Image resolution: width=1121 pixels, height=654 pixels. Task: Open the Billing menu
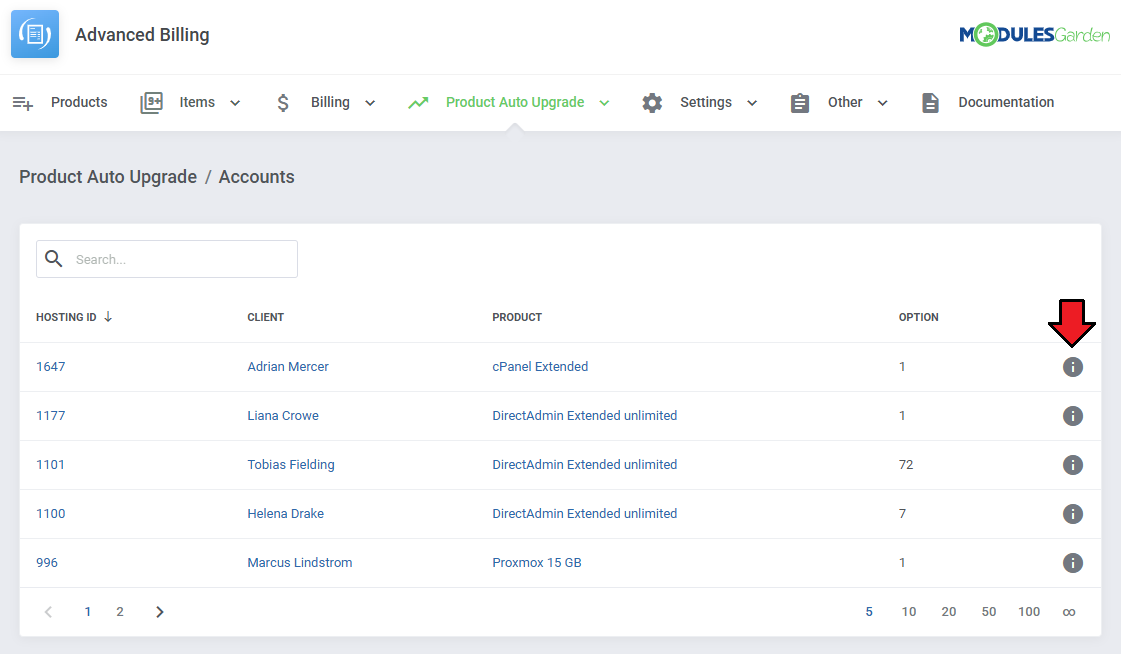point(330,102)
